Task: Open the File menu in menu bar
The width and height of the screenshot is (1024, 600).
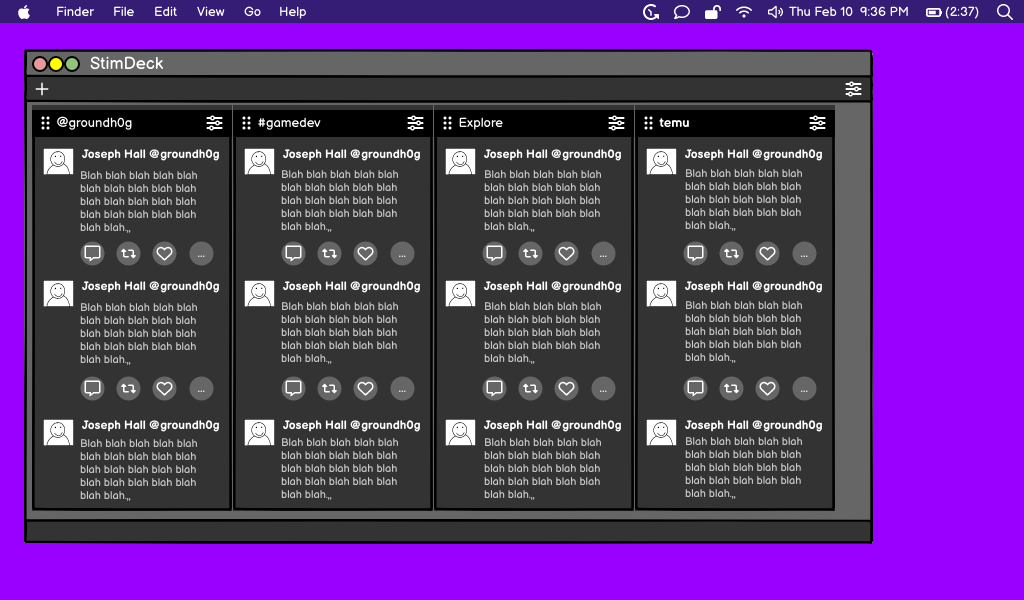Action: point(123,12)
